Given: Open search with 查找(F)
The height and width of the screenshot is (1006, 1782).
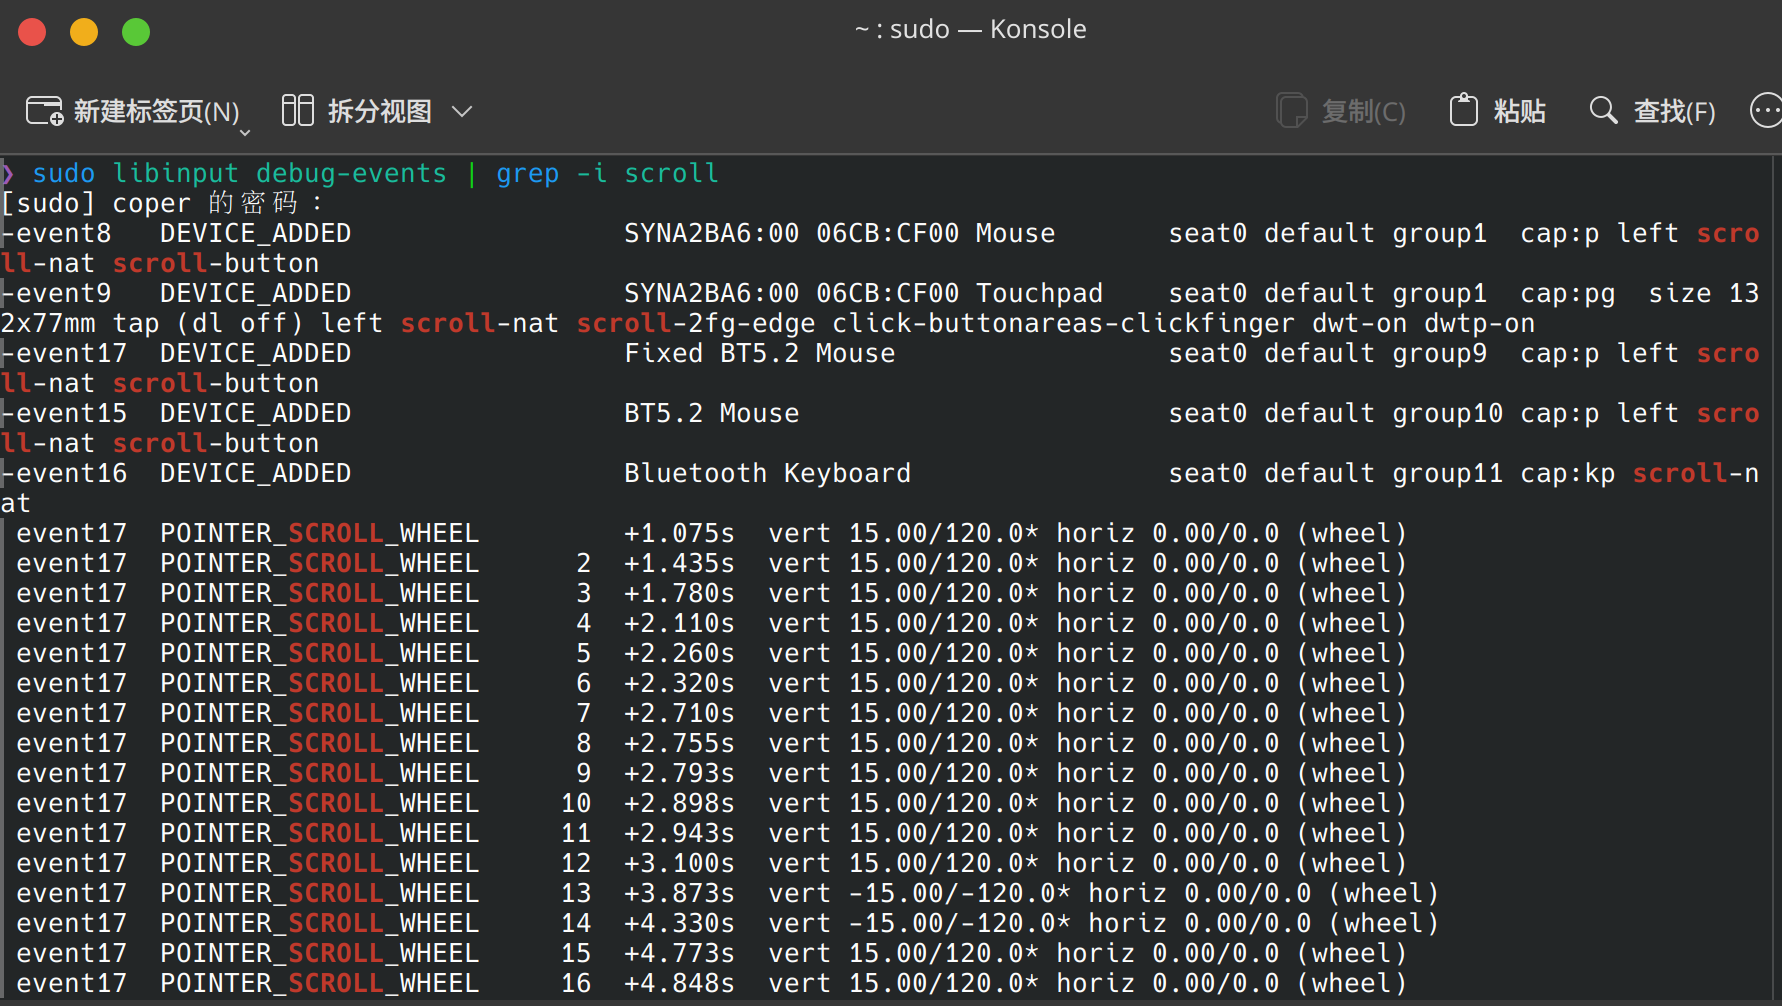Looking at the screenshot, I should [1653, 111].
